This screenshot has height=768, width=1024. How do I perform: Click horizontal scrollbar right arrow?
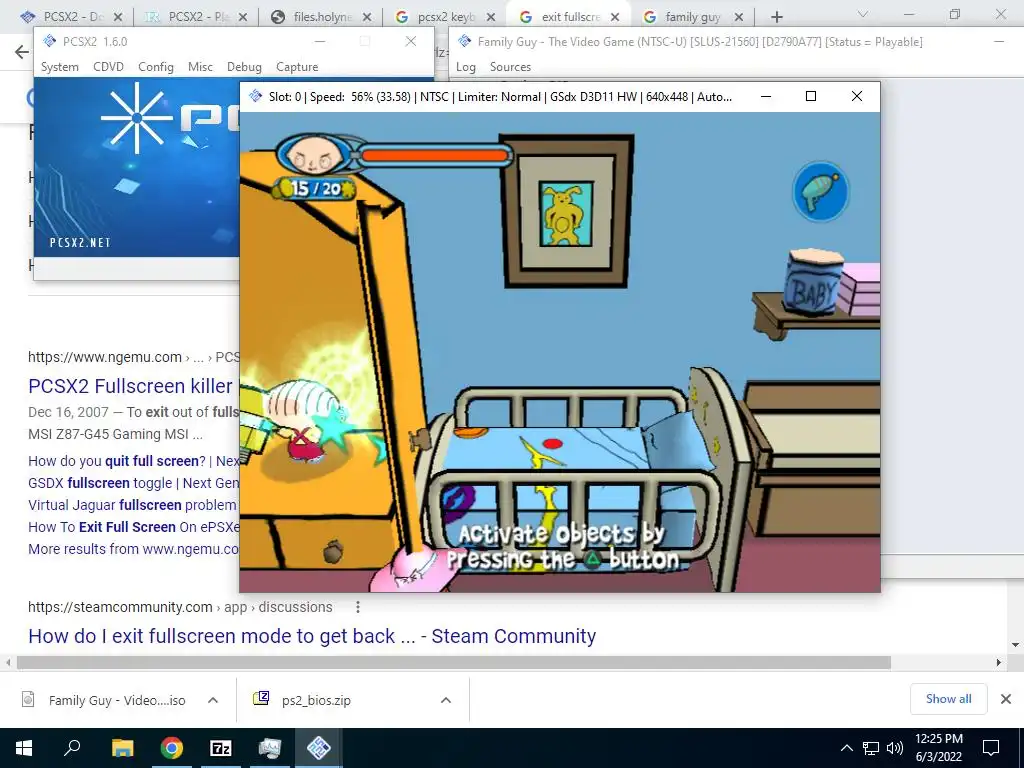[x=998, y=662]
